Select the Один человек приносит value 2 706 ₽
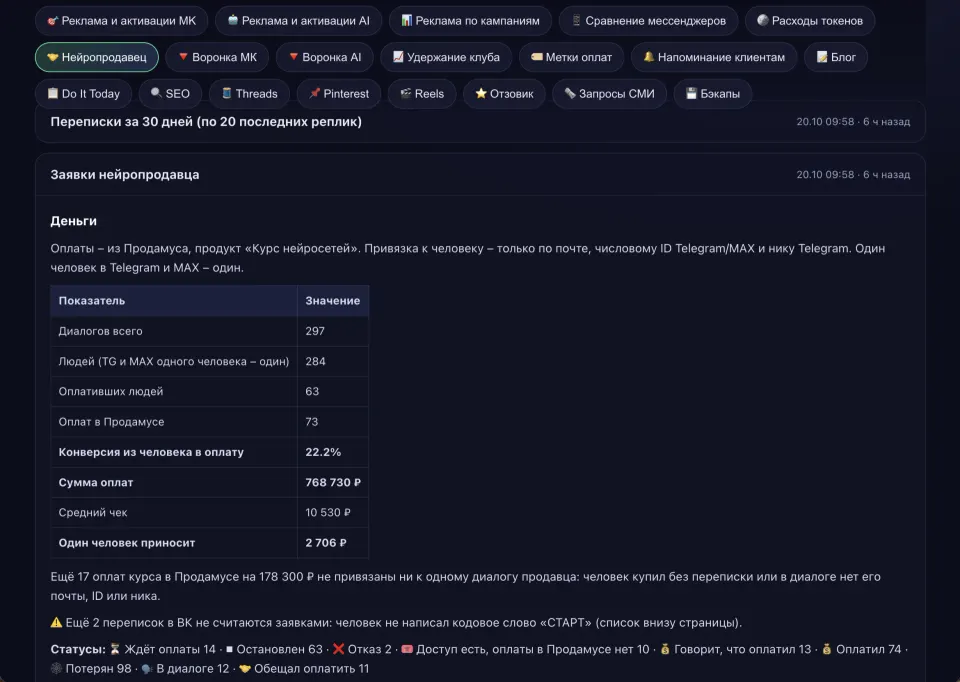Image resolution: width=960 pixels, height=682 pixels. (326, 543)
